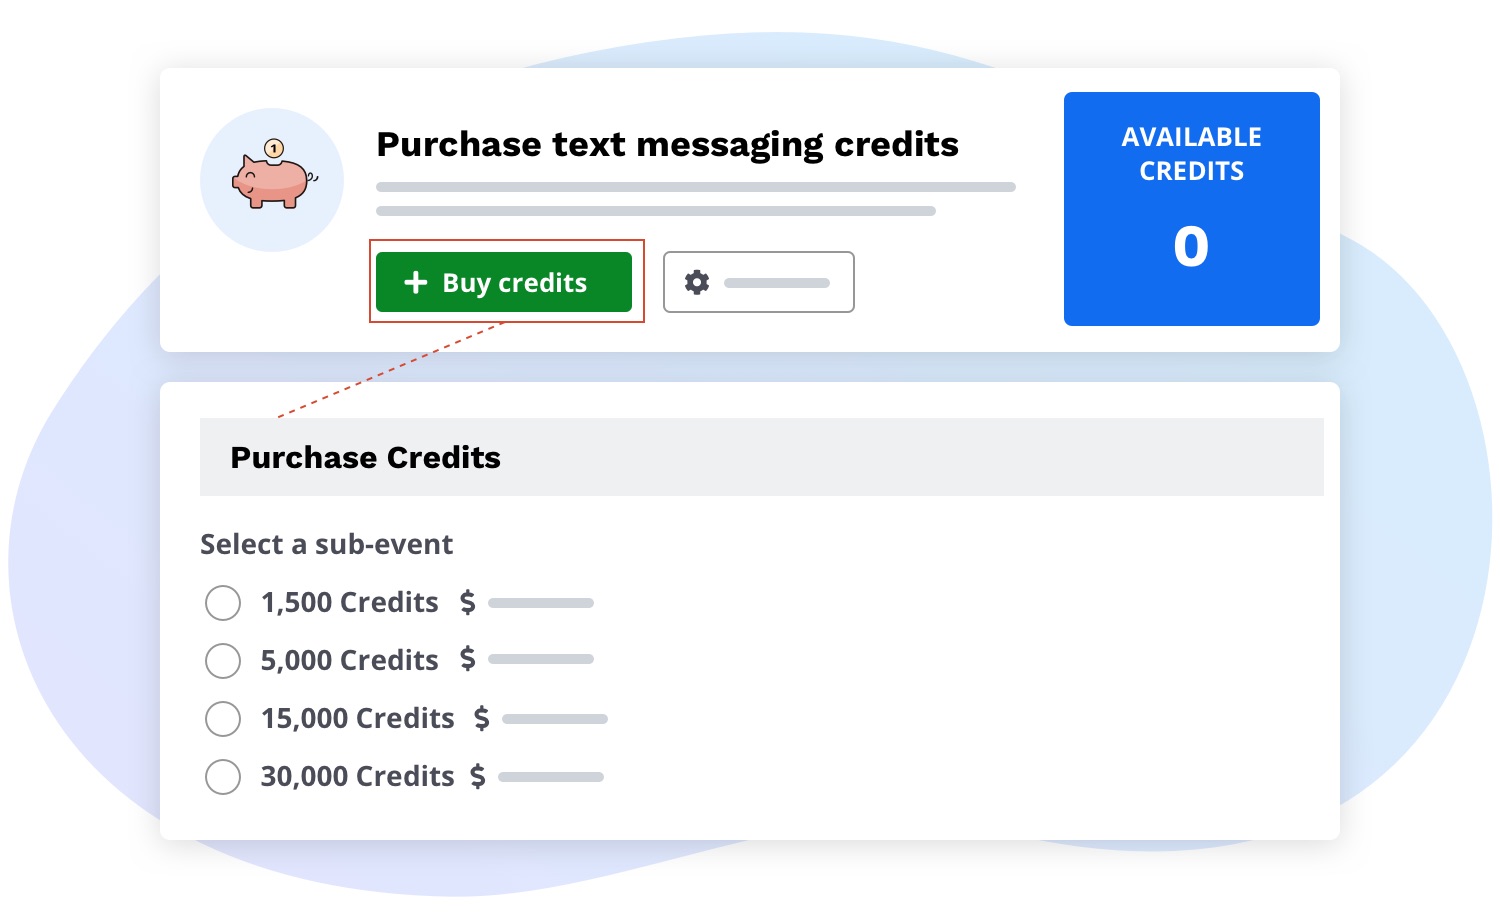Click the coin above the piggy bank
The height and width of the screenshot is (916, 1500).
(275, 148)
